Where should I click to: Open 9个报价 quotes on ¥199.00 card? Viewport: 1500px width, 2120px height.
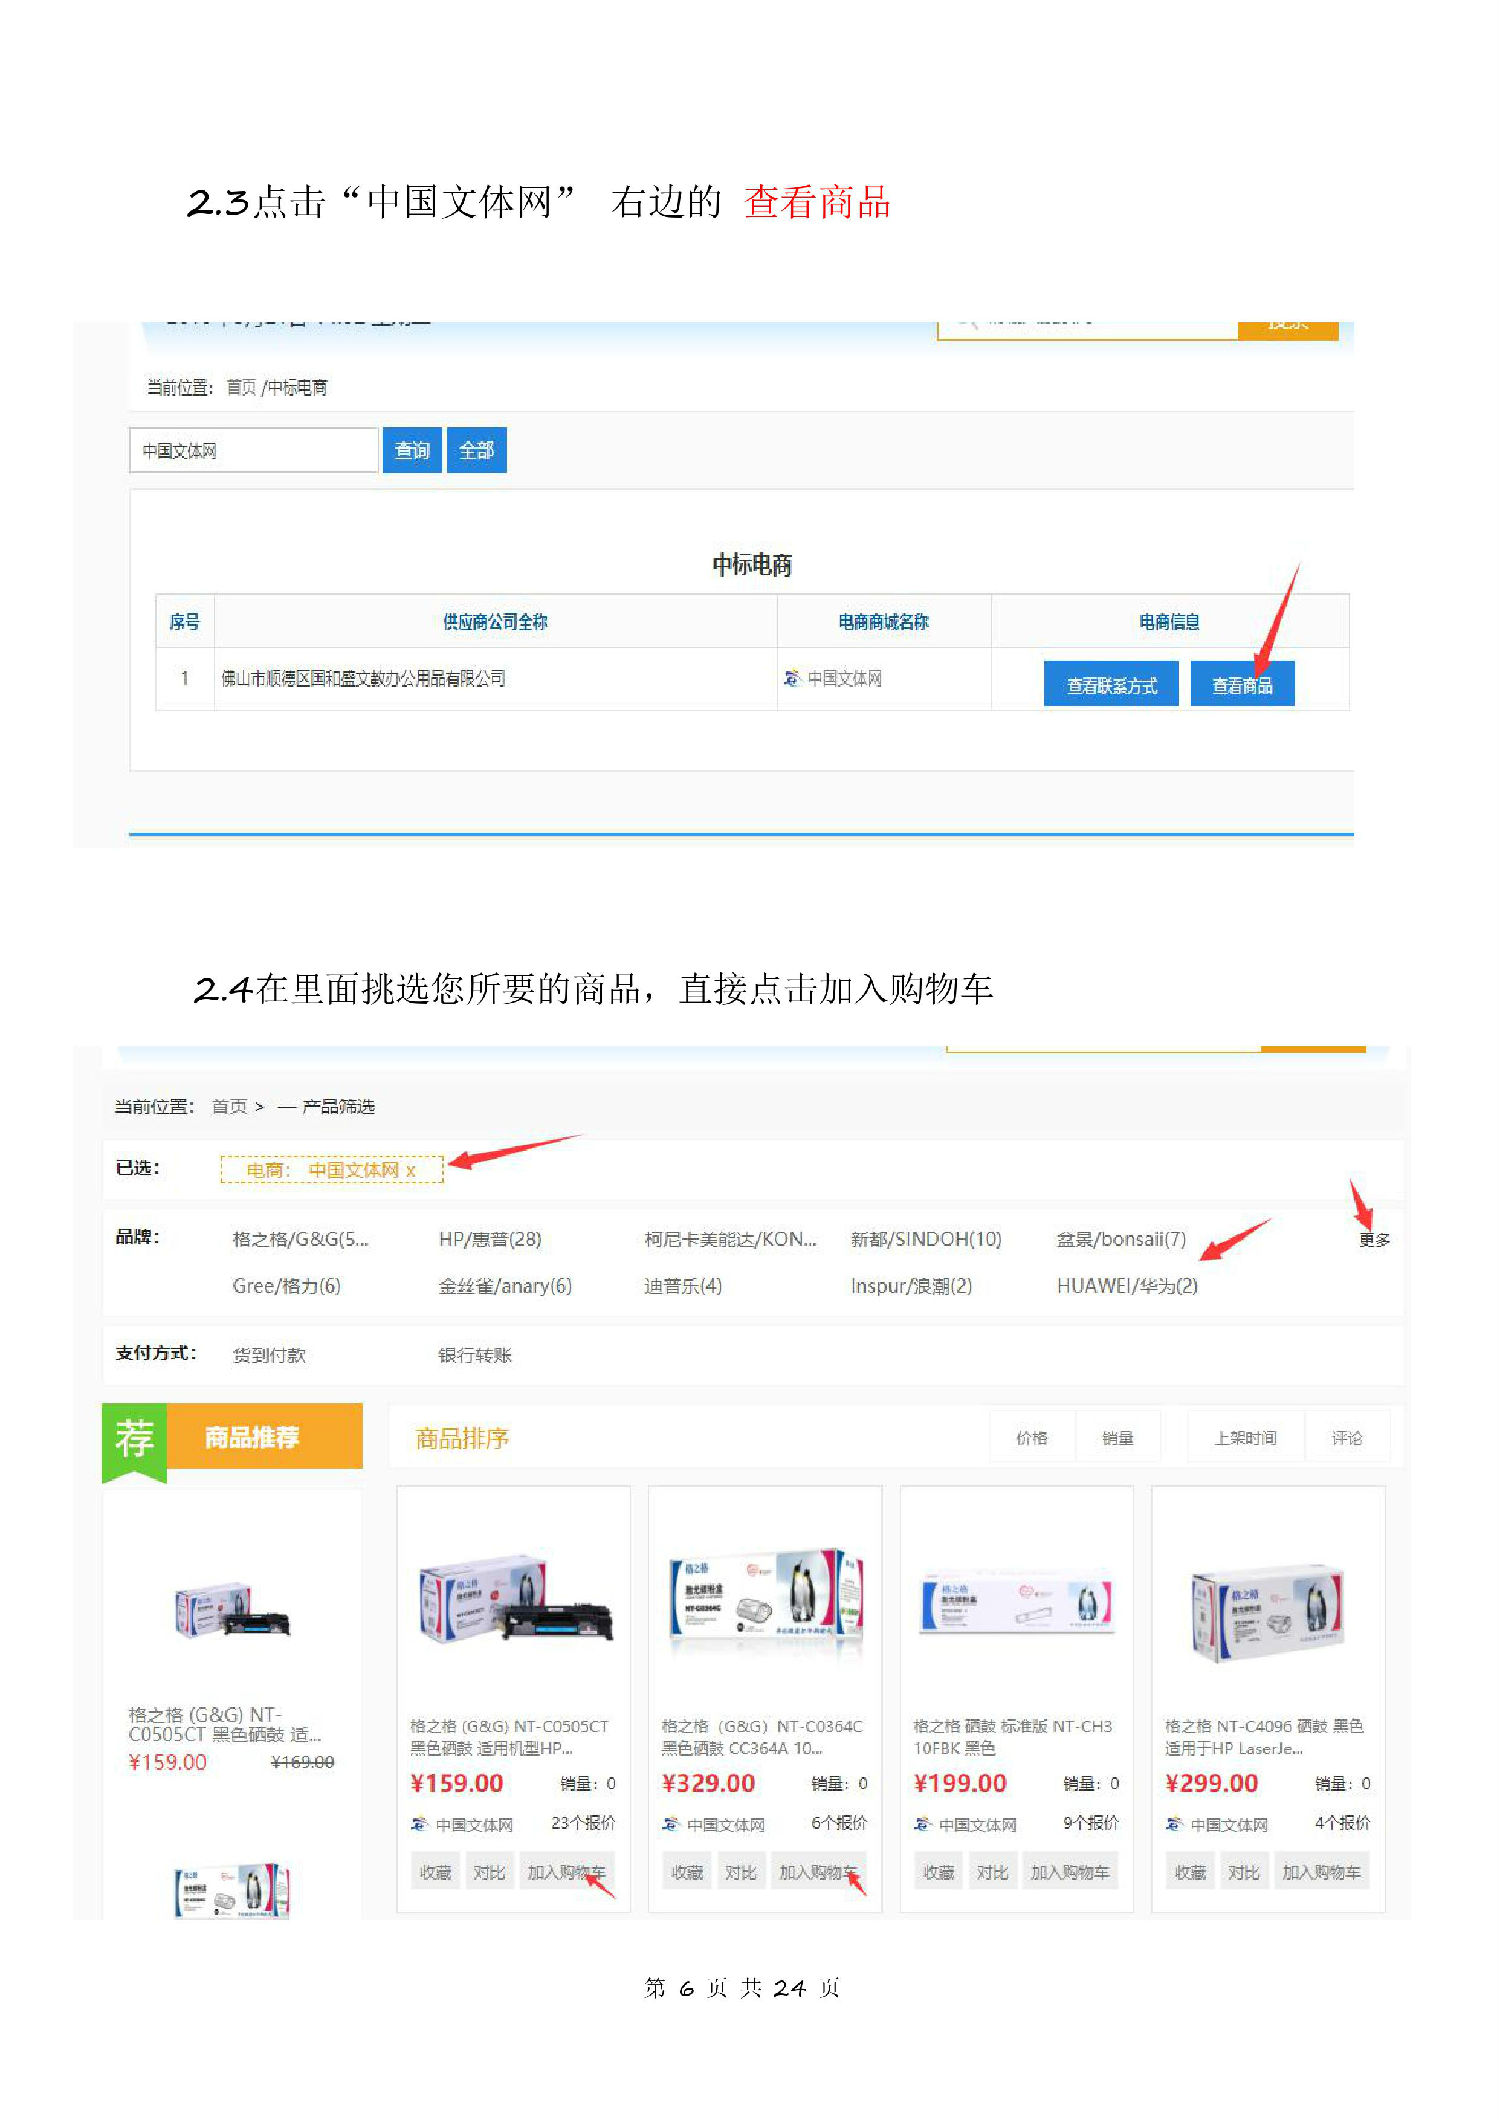tap(1091, 1823)
